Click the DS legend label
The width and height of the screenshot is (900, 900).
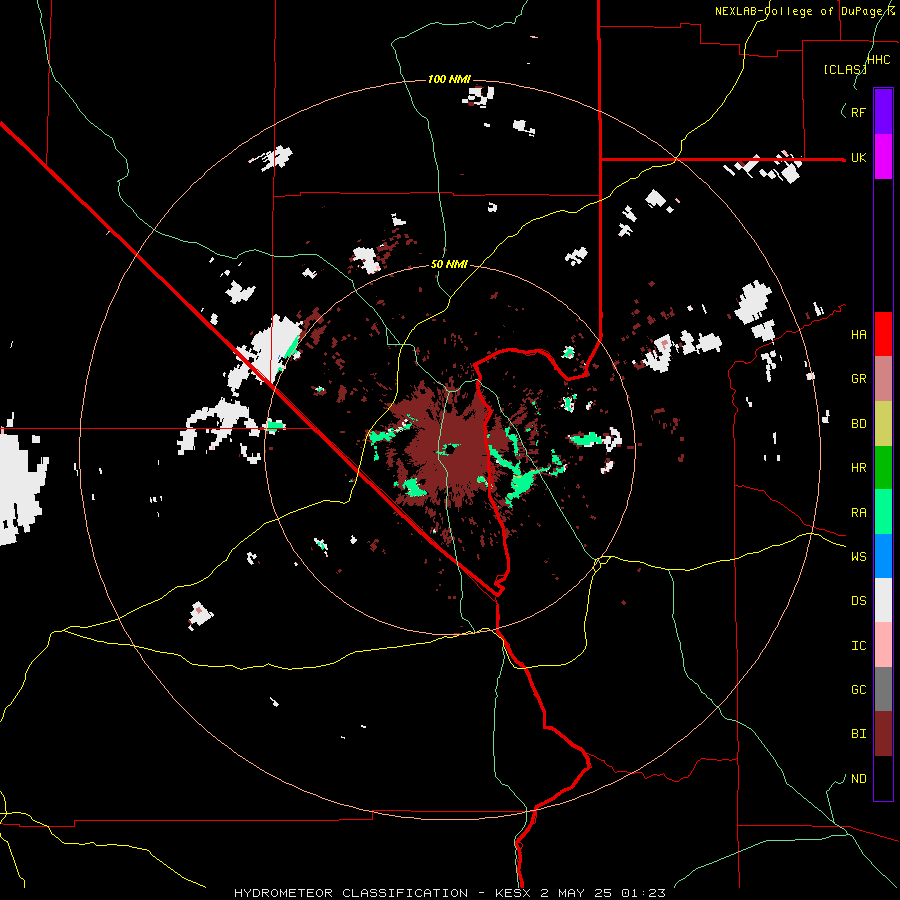858,601
